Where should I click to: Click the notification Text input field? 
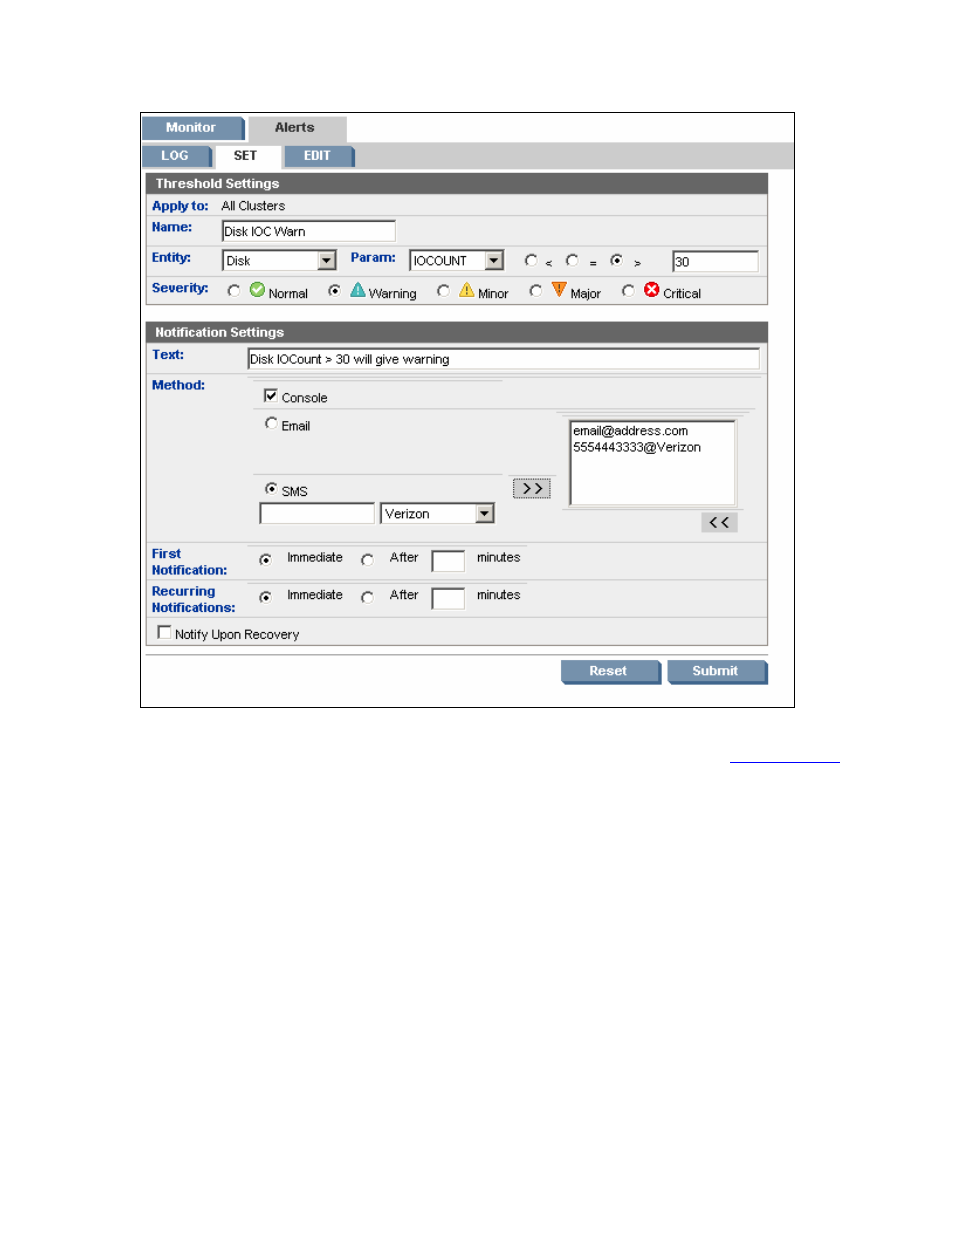click(x=503, y=359)
